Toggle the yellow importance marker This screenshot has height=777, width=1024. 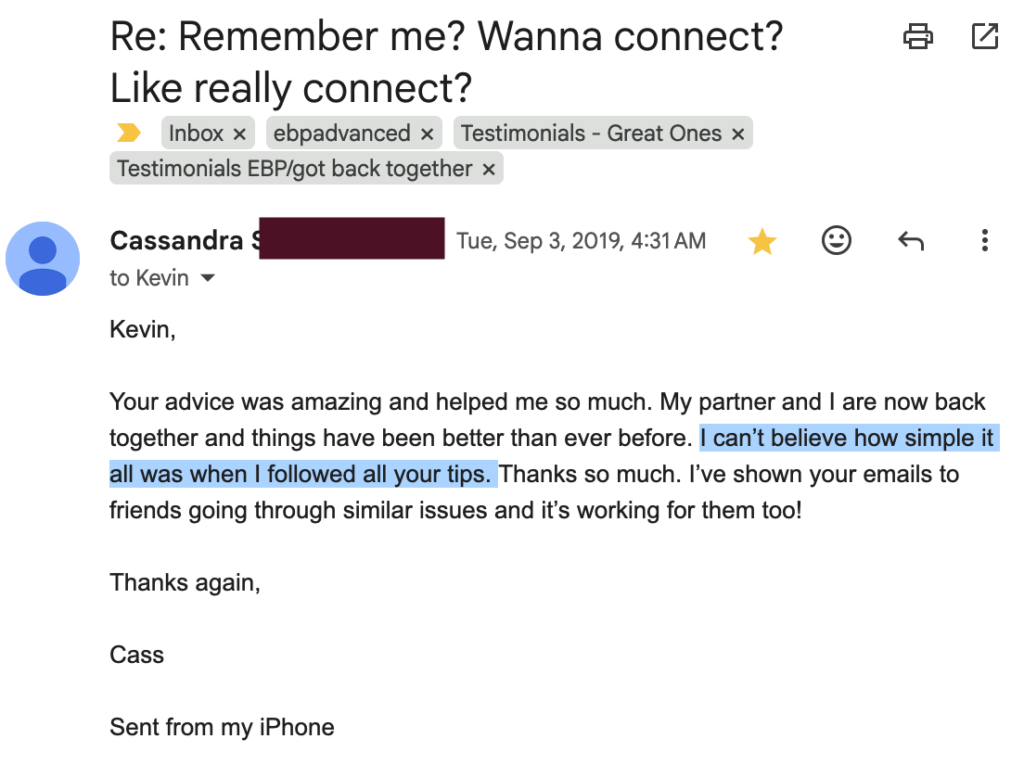pyautogui.click(x=129, y=133)
